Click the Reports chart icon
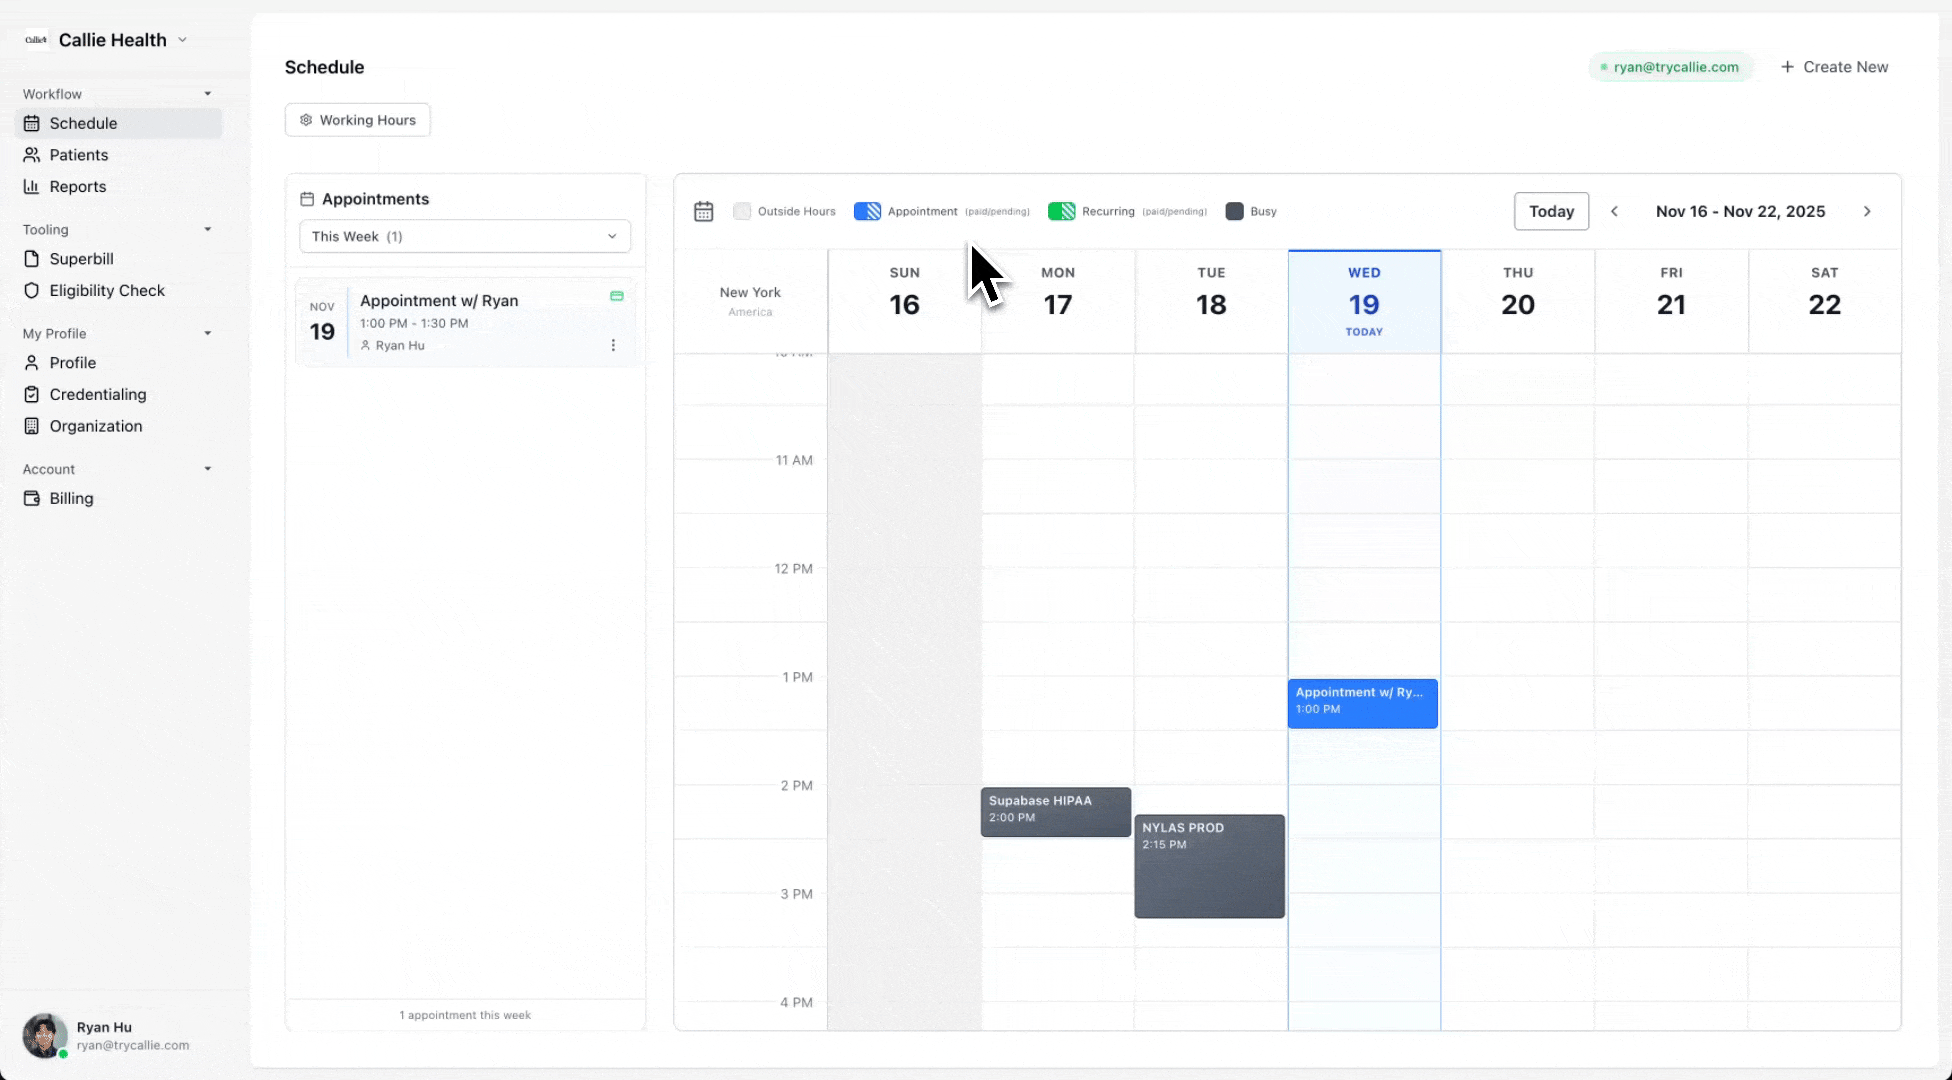The image size is (1952, 1080). click(32, 186)
